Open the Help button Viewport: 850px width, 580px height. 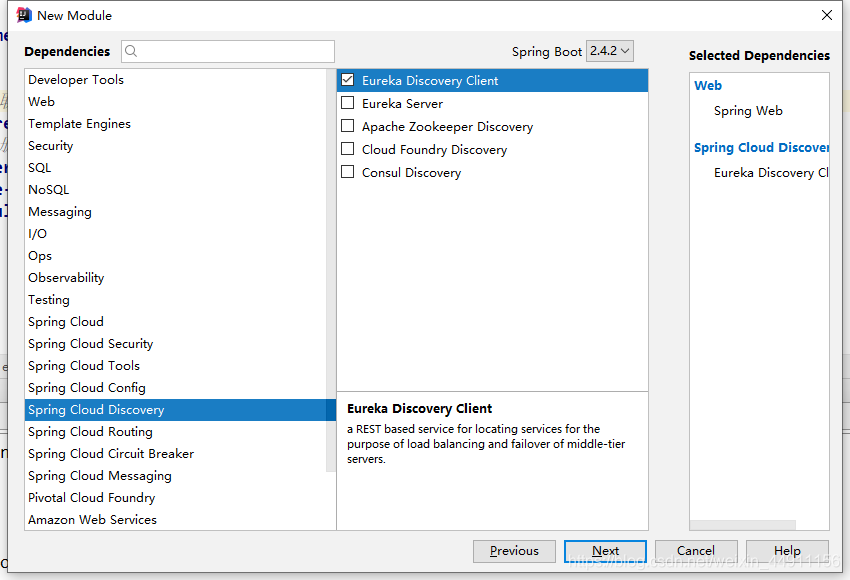point(787,551)
